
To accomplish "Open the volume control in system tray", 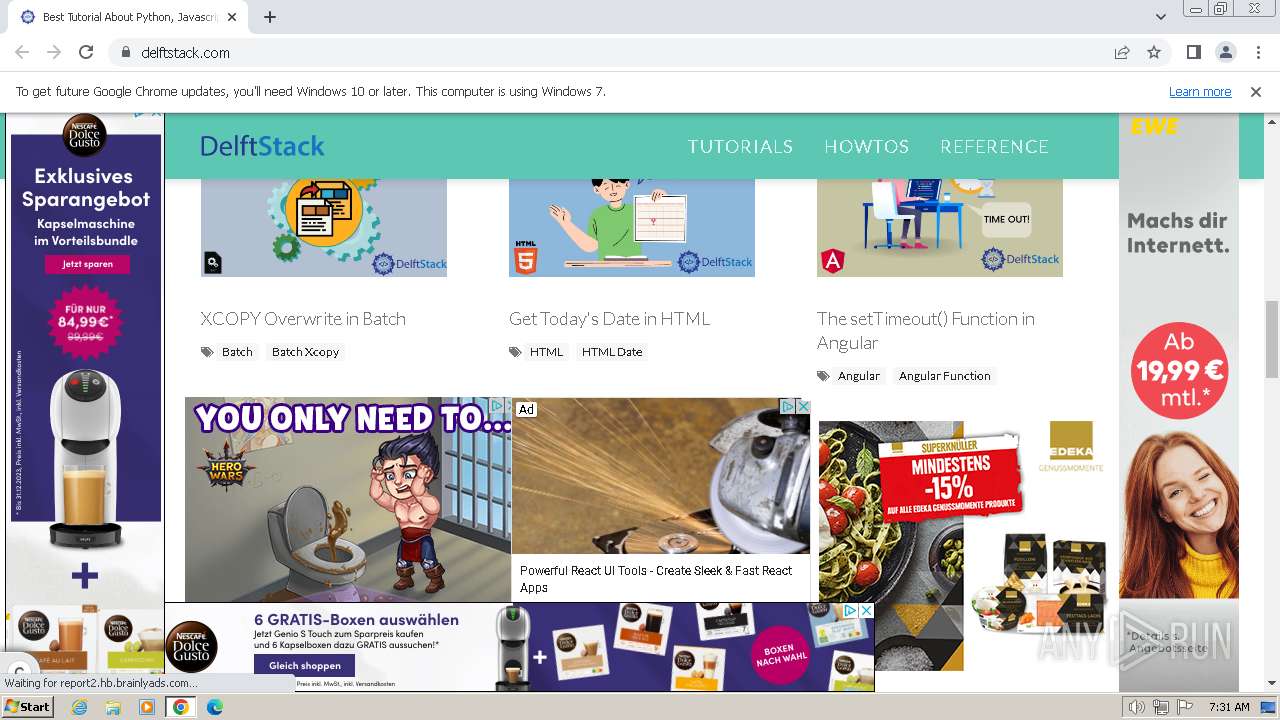I will (1136, 707).
